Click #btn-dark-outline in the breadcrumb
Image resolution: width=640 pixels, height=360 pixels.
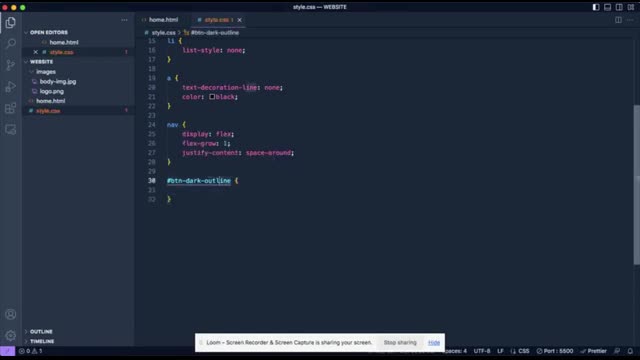[215, 33]
